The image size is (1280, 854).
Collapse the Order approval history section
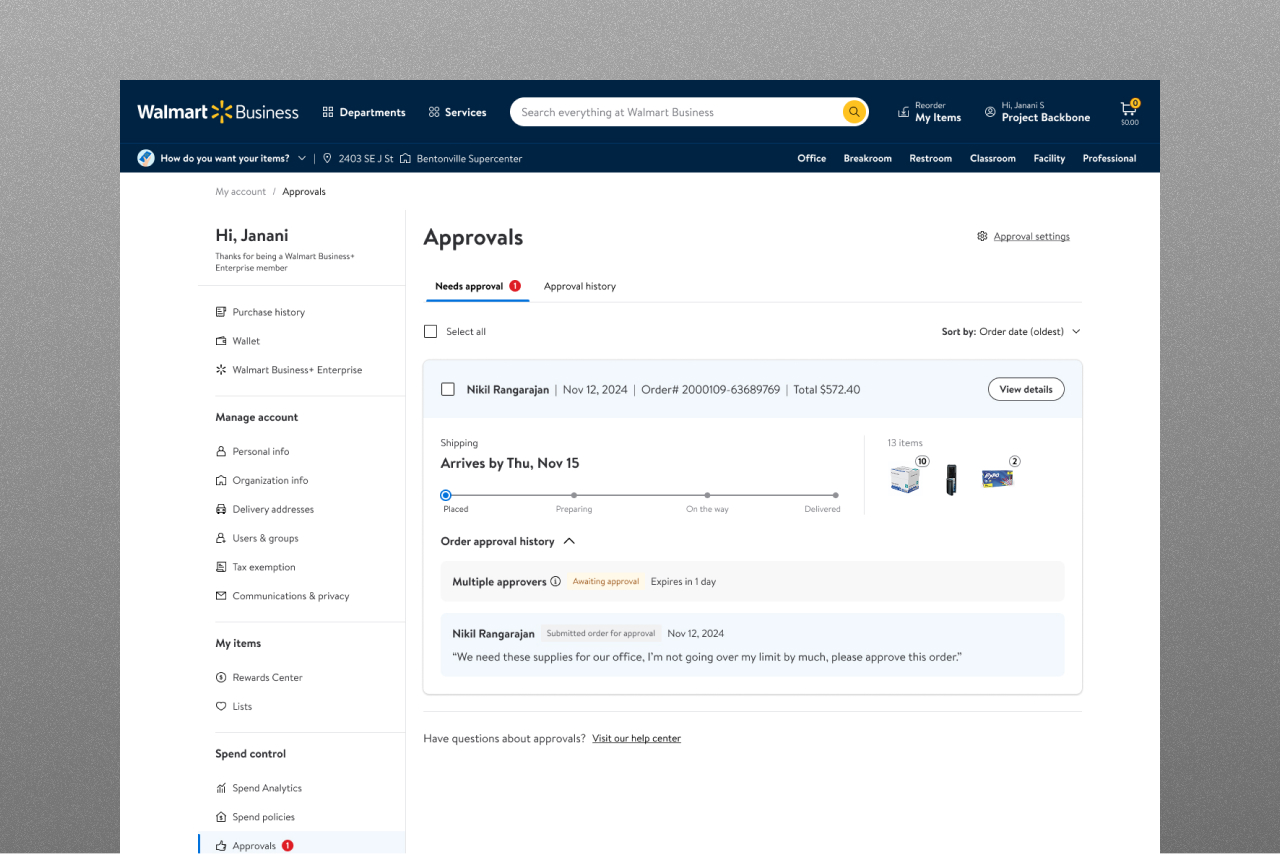pyautogui.click(x=569, y=541)
